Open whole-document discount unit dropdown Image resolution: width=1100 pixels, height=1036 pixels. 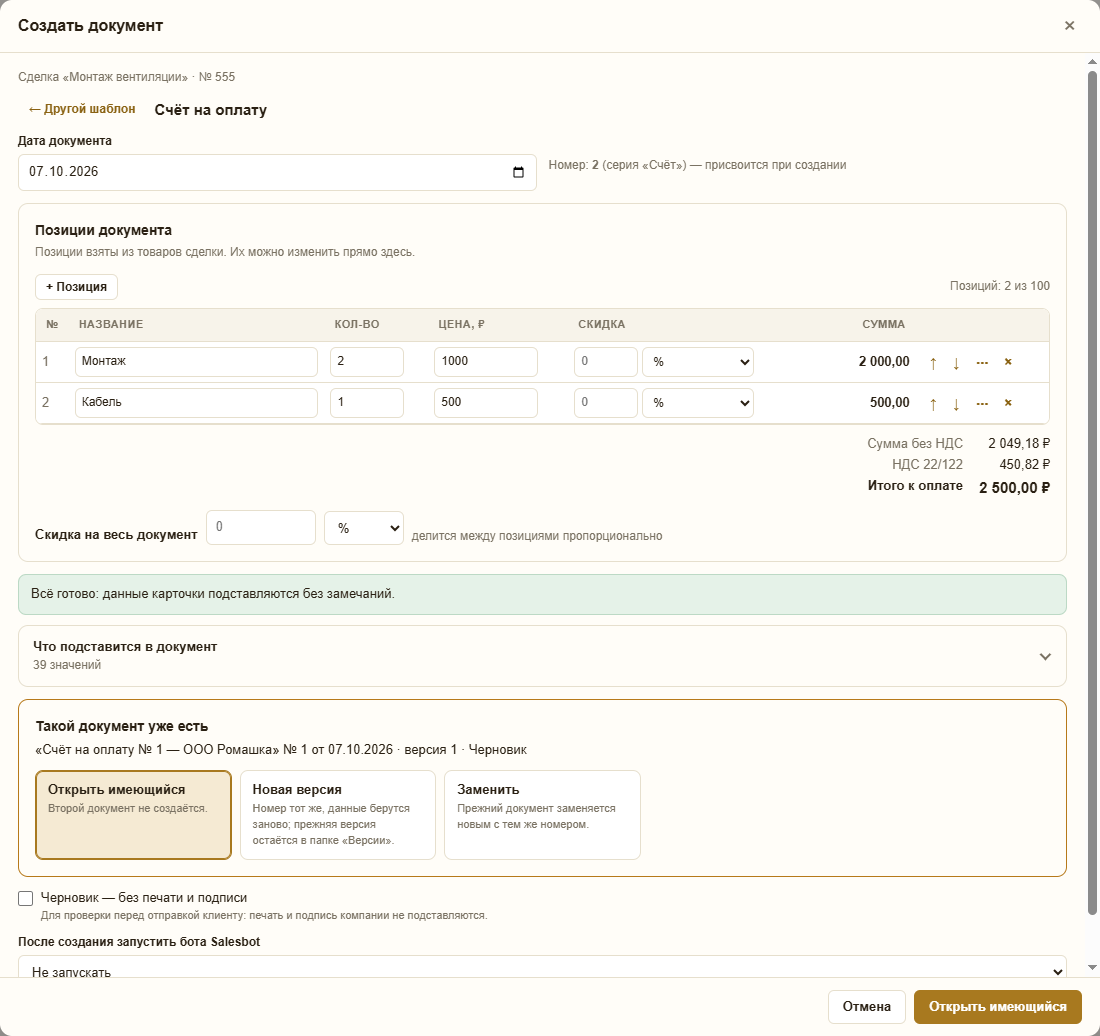pos(364,528)
